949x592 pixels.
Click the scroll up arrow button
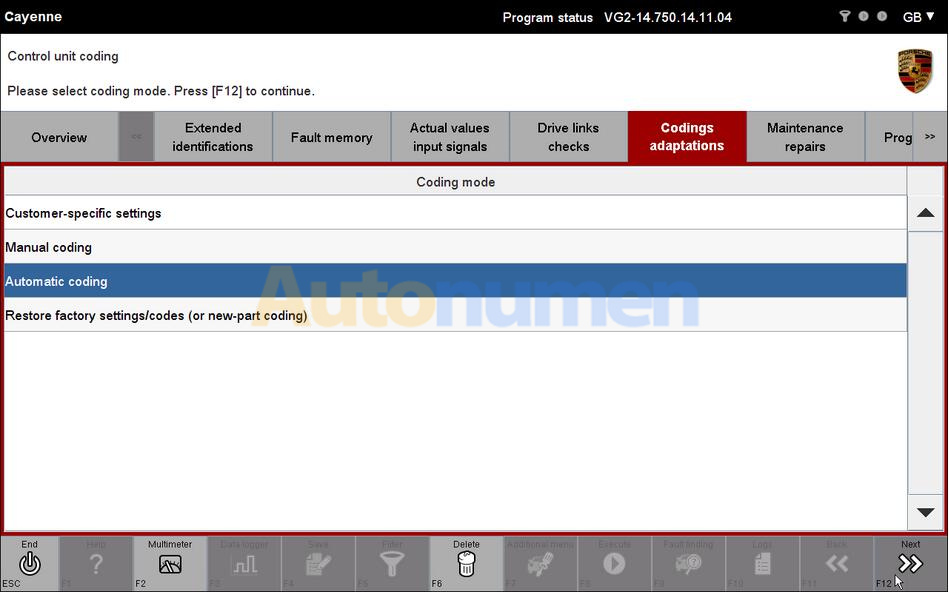(925, 213)
